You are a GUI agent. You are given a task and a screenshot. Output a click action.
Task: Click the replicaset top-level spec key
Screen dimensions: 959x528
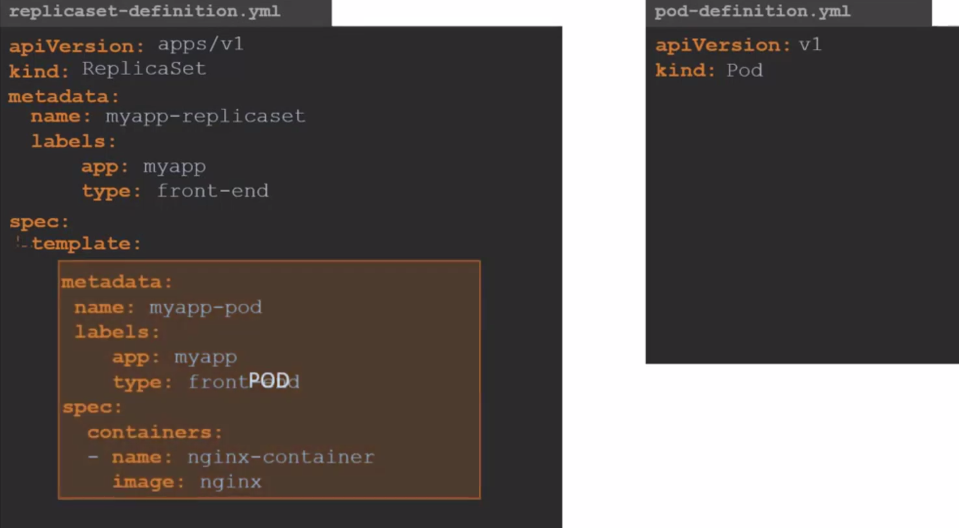pyautogui.click(x=39, y=221)
